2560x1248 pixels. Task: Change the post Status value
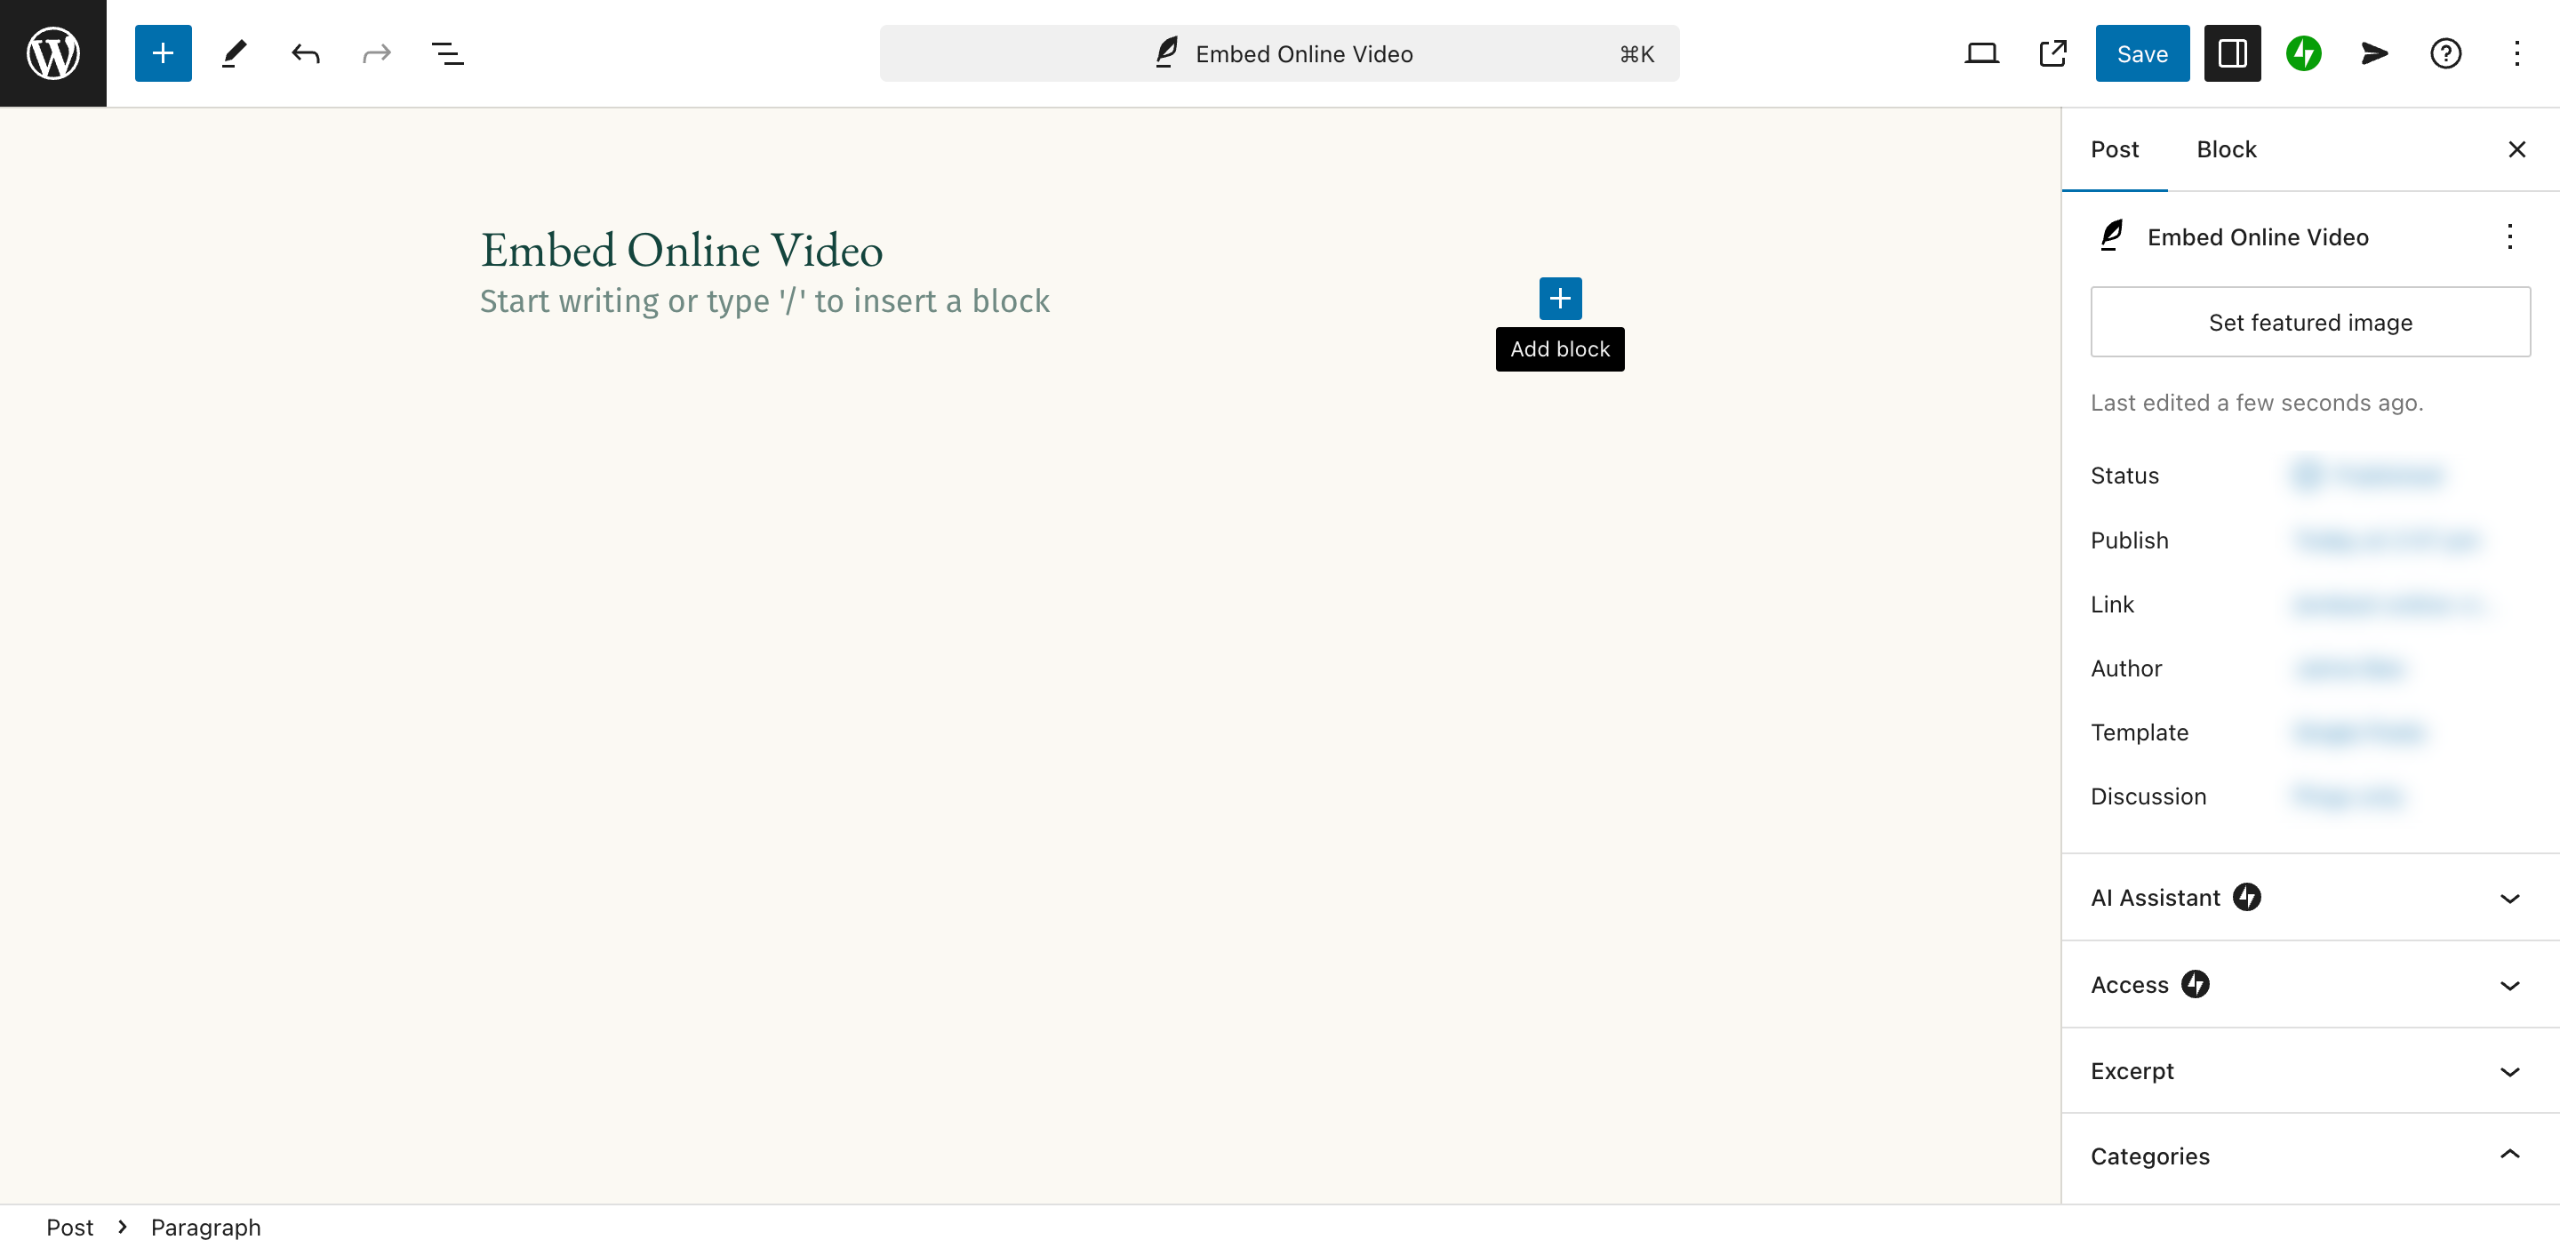click(x=2367, y=475)
